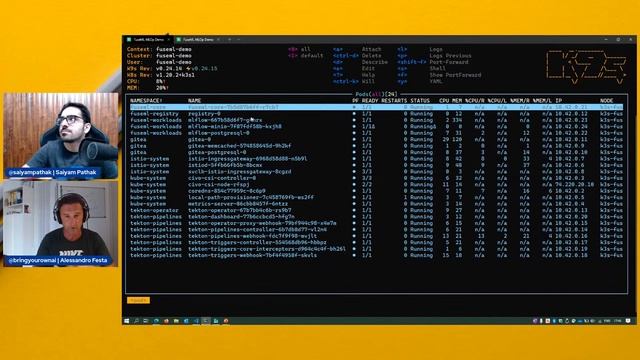The image size is (640, 360).
Task: Select the gitea-memcached pod row
Action: [x=376, y=146]
